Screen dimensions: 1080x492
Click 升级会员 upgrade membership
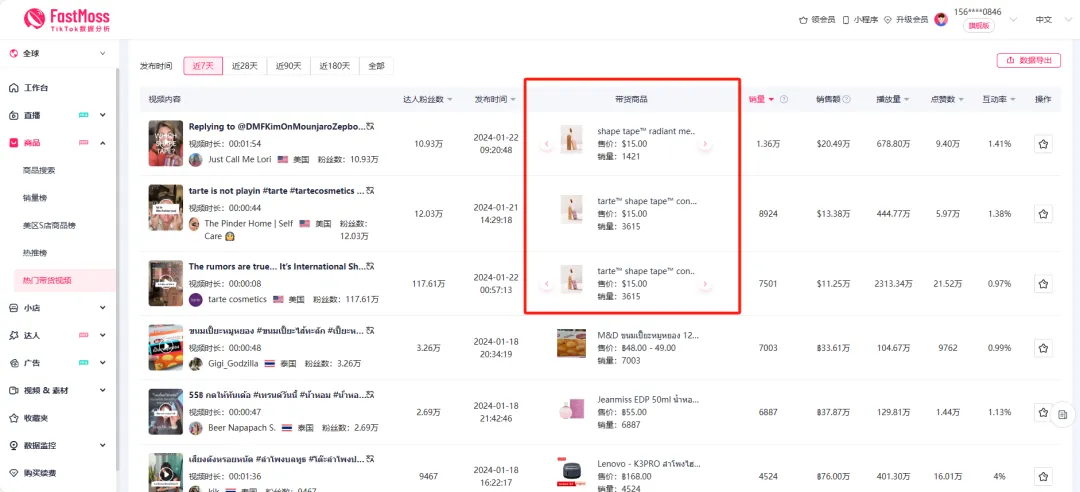(x=906, y=20)
